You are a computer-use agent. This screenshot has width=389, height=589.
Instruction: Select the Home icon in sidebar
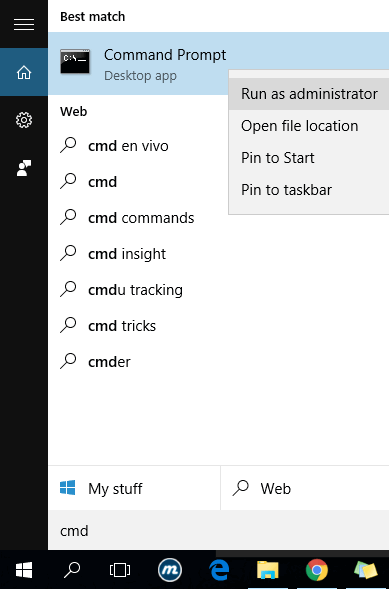click(24, 72)
